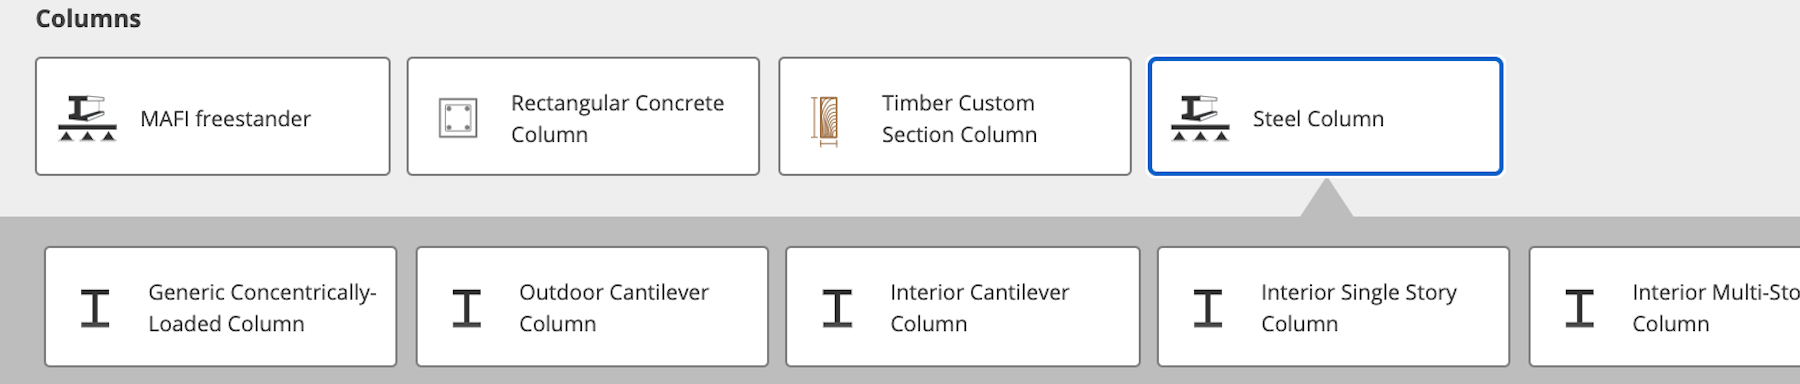Click the Steel Column beam-on-supports icon
Viewport: 1800px width, 384px height.
click(1200, 118)
